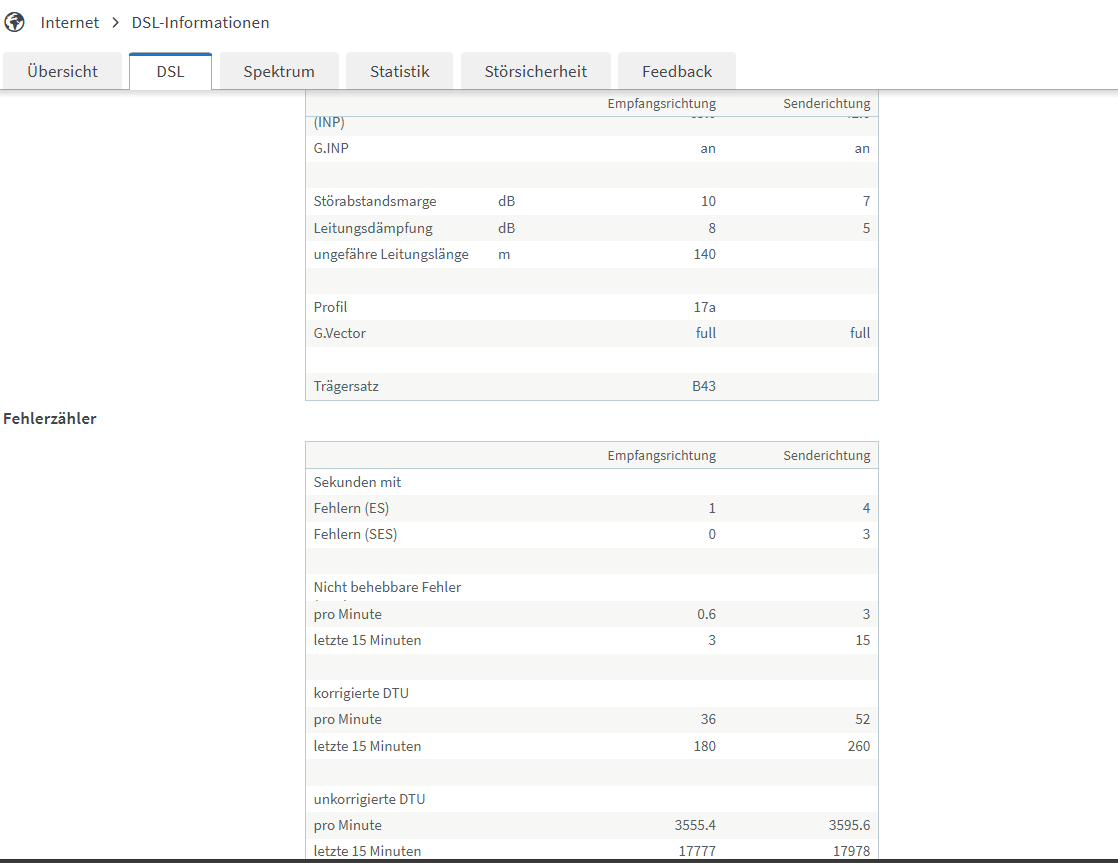Select korrigierte DTU per-minute value 36
The image size is (1118, 863).
708,720
